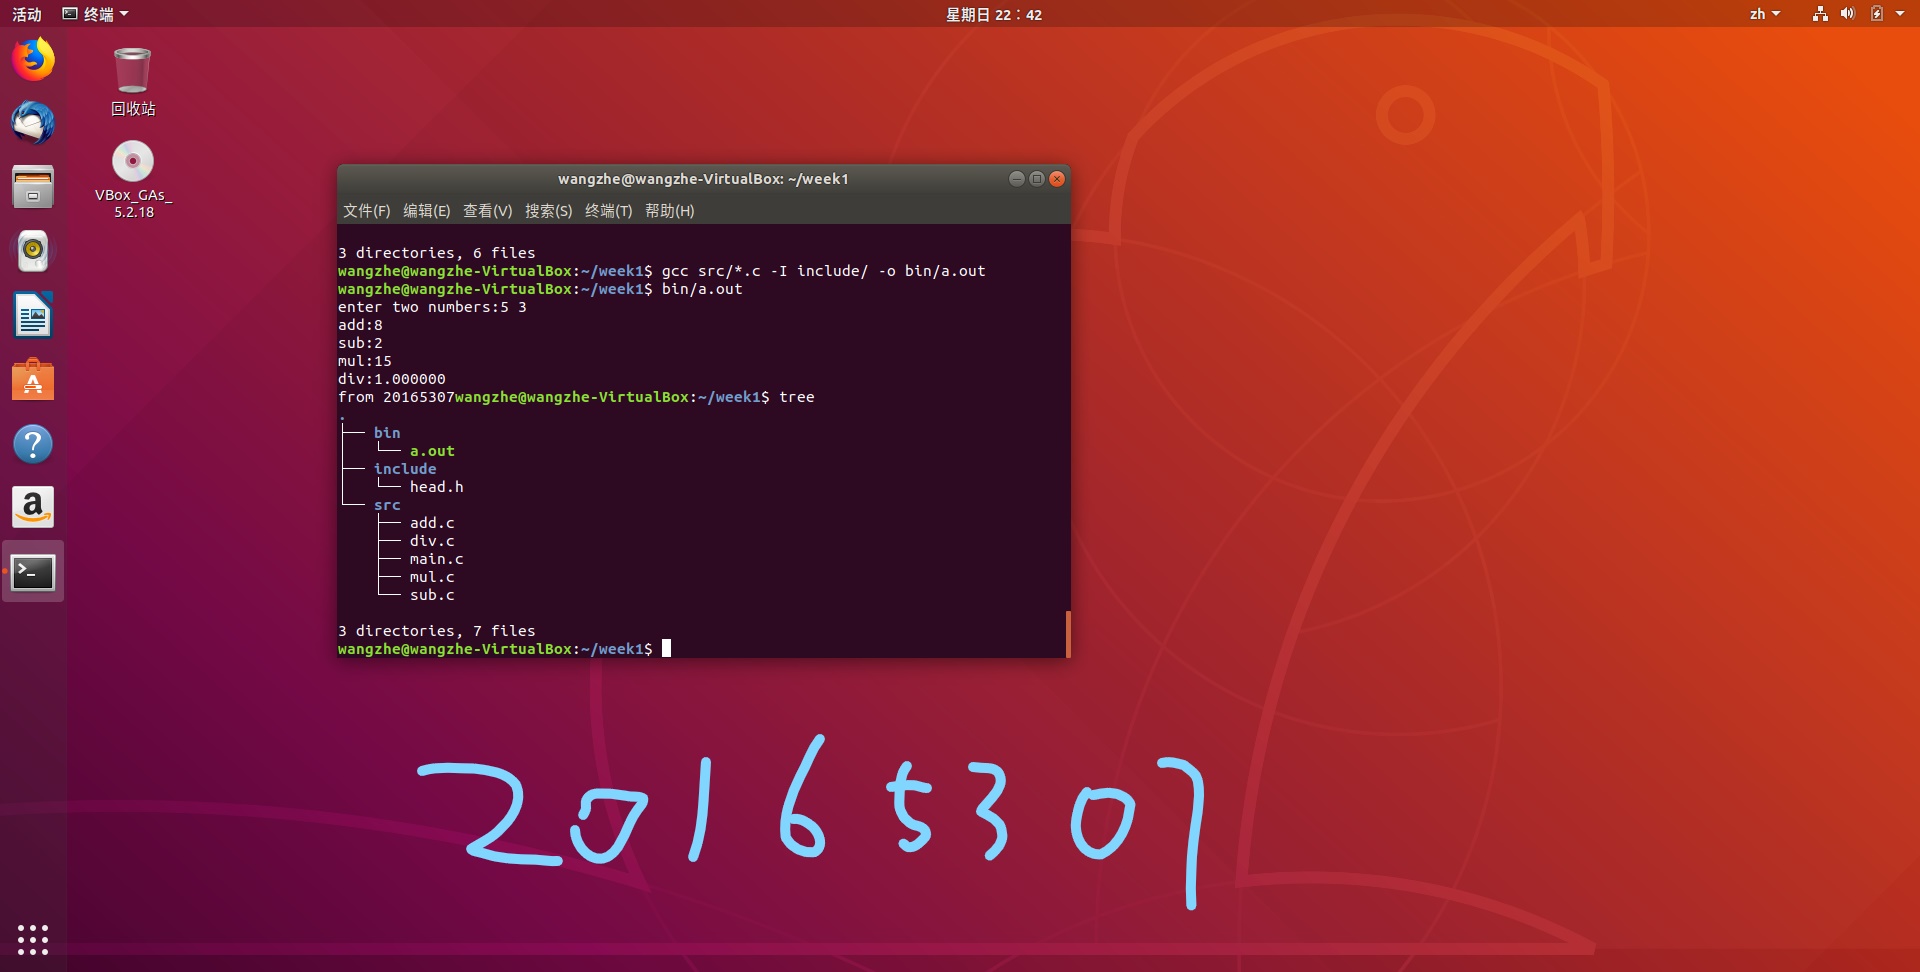Launch LibreOffice Writer from the dock
Viewport: 1920px width, 972px height.
[33, 316]
